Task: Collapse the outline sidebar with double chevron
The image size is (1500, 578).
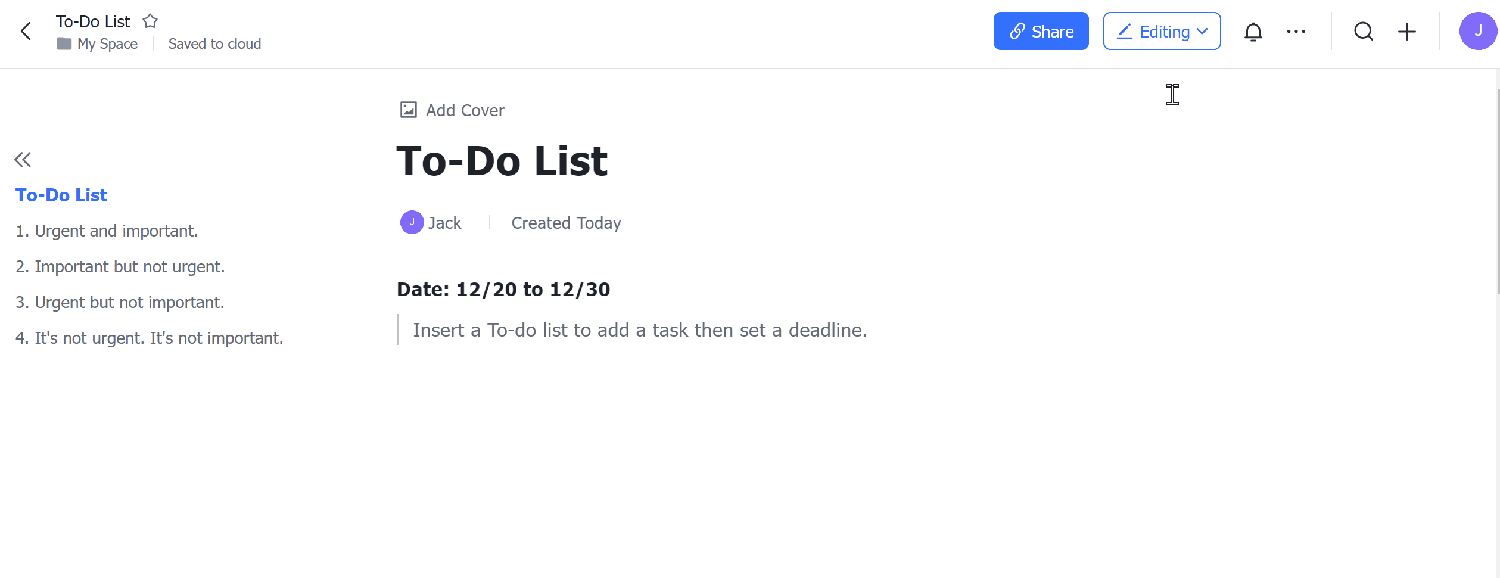Action: coord(22,160)
